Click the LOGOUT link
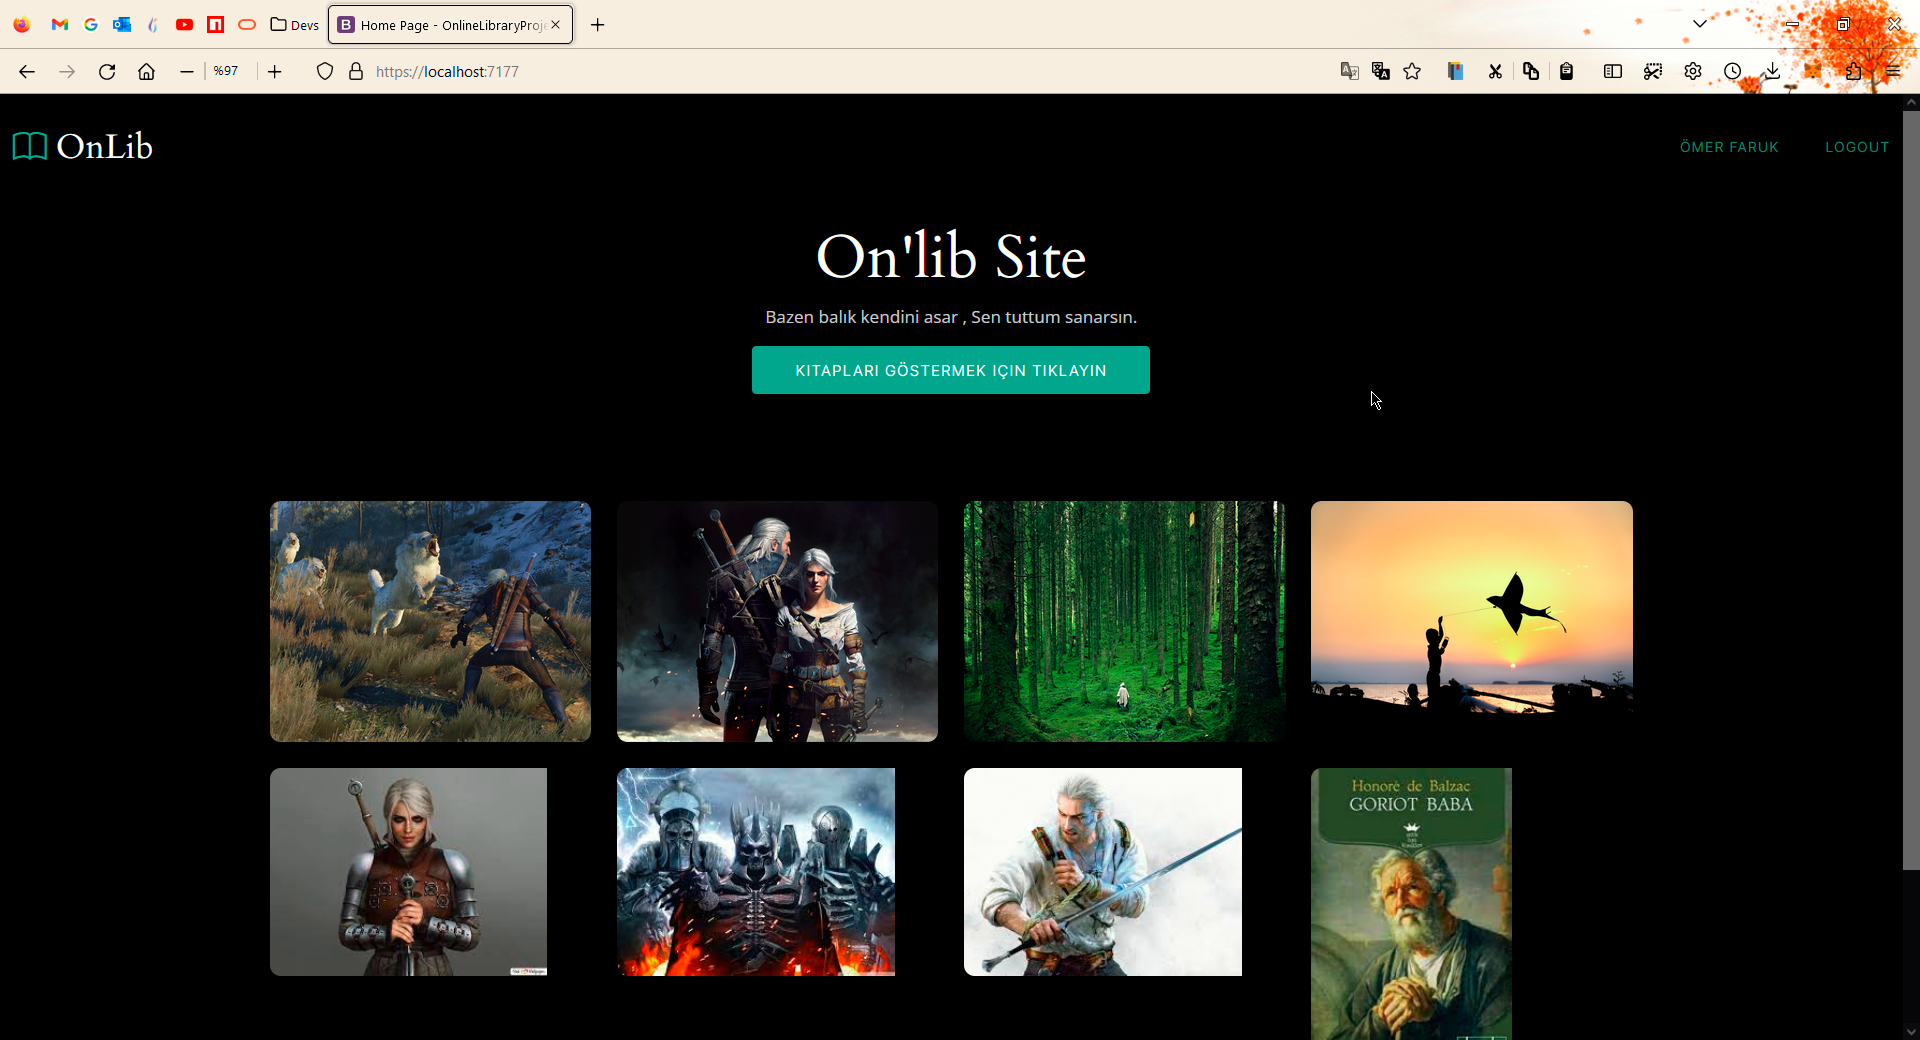The width and height of the screenshot is (1920, 1040). point(1857,147)
